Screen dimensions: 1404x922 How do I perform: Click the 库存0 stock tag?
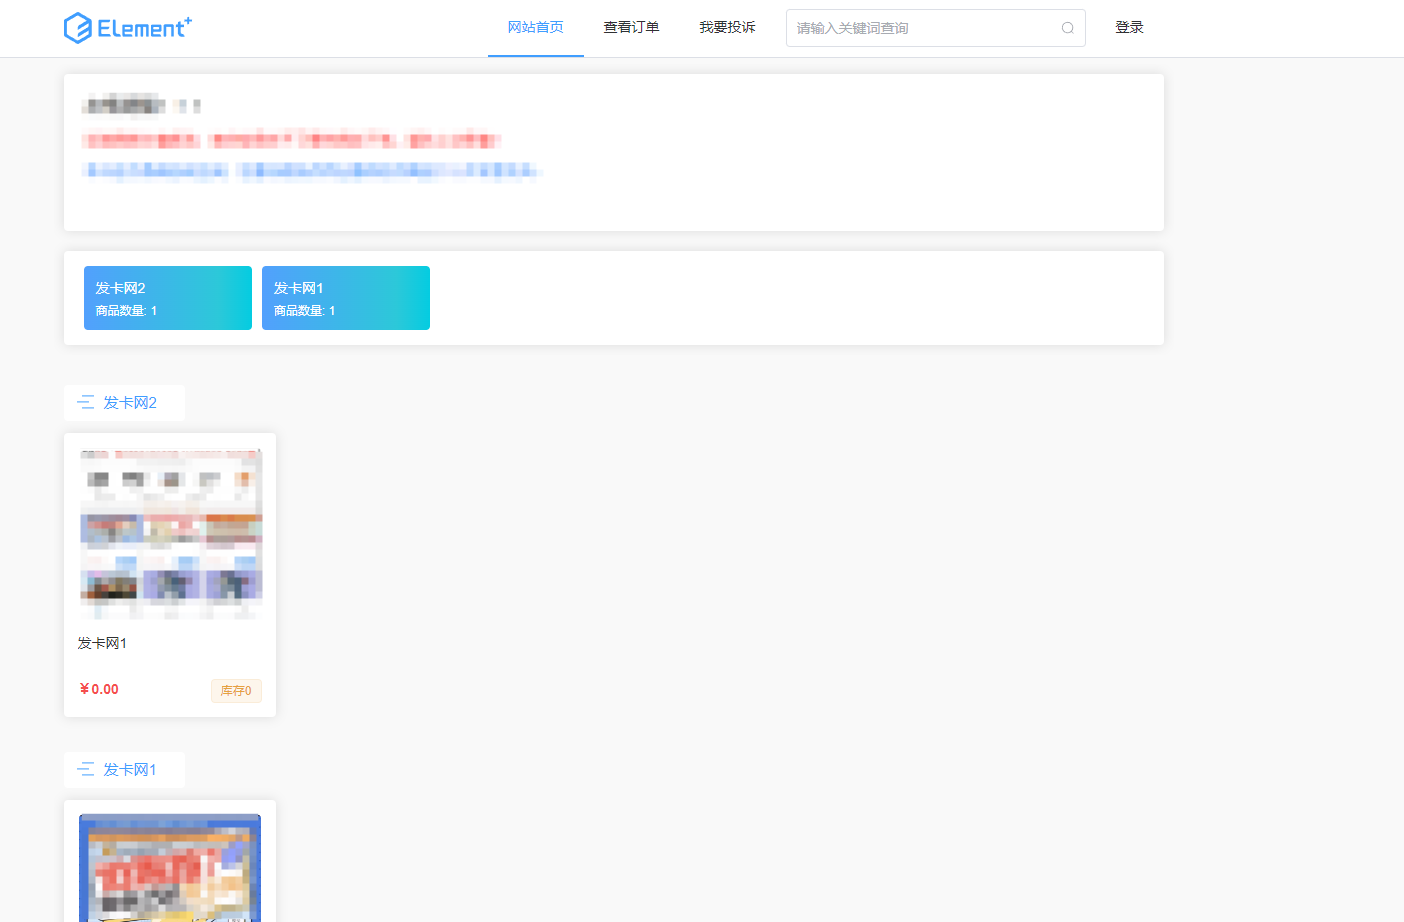[x=236, y=690]
